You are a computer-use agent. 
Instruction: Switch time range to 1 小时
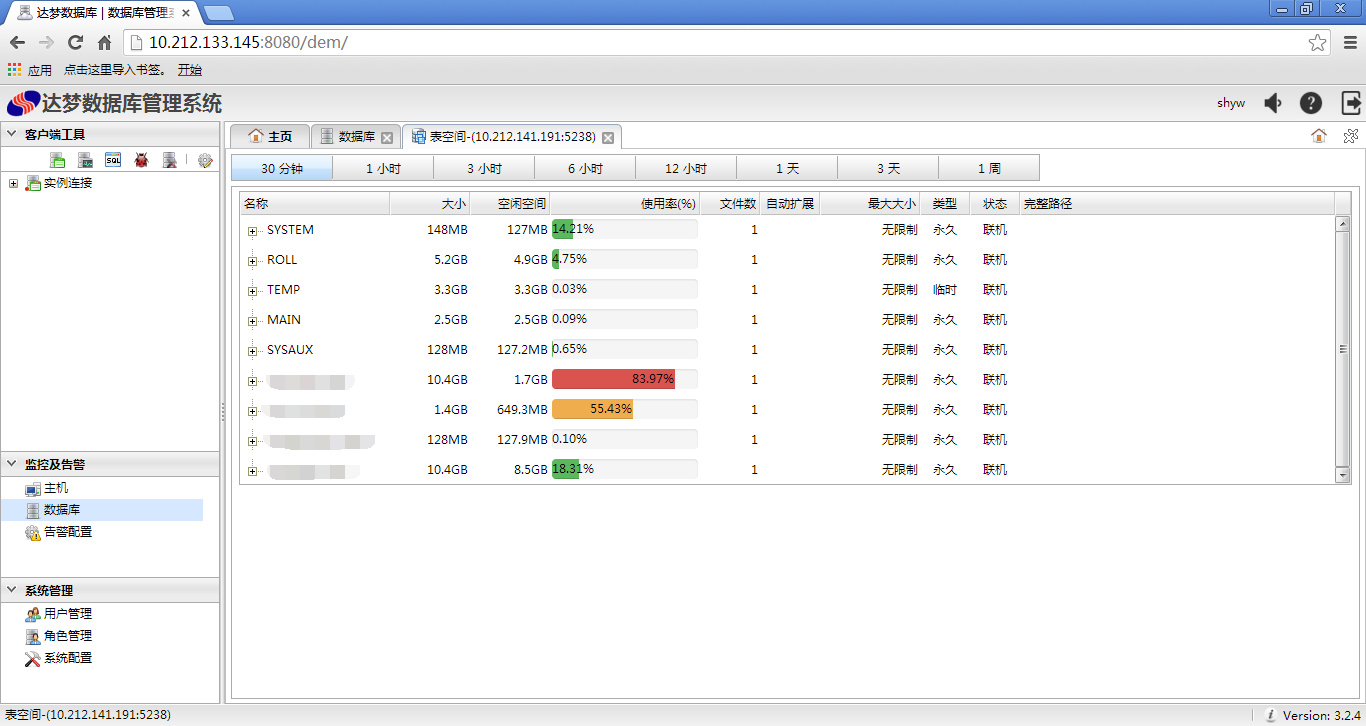[x=383, y=168]
